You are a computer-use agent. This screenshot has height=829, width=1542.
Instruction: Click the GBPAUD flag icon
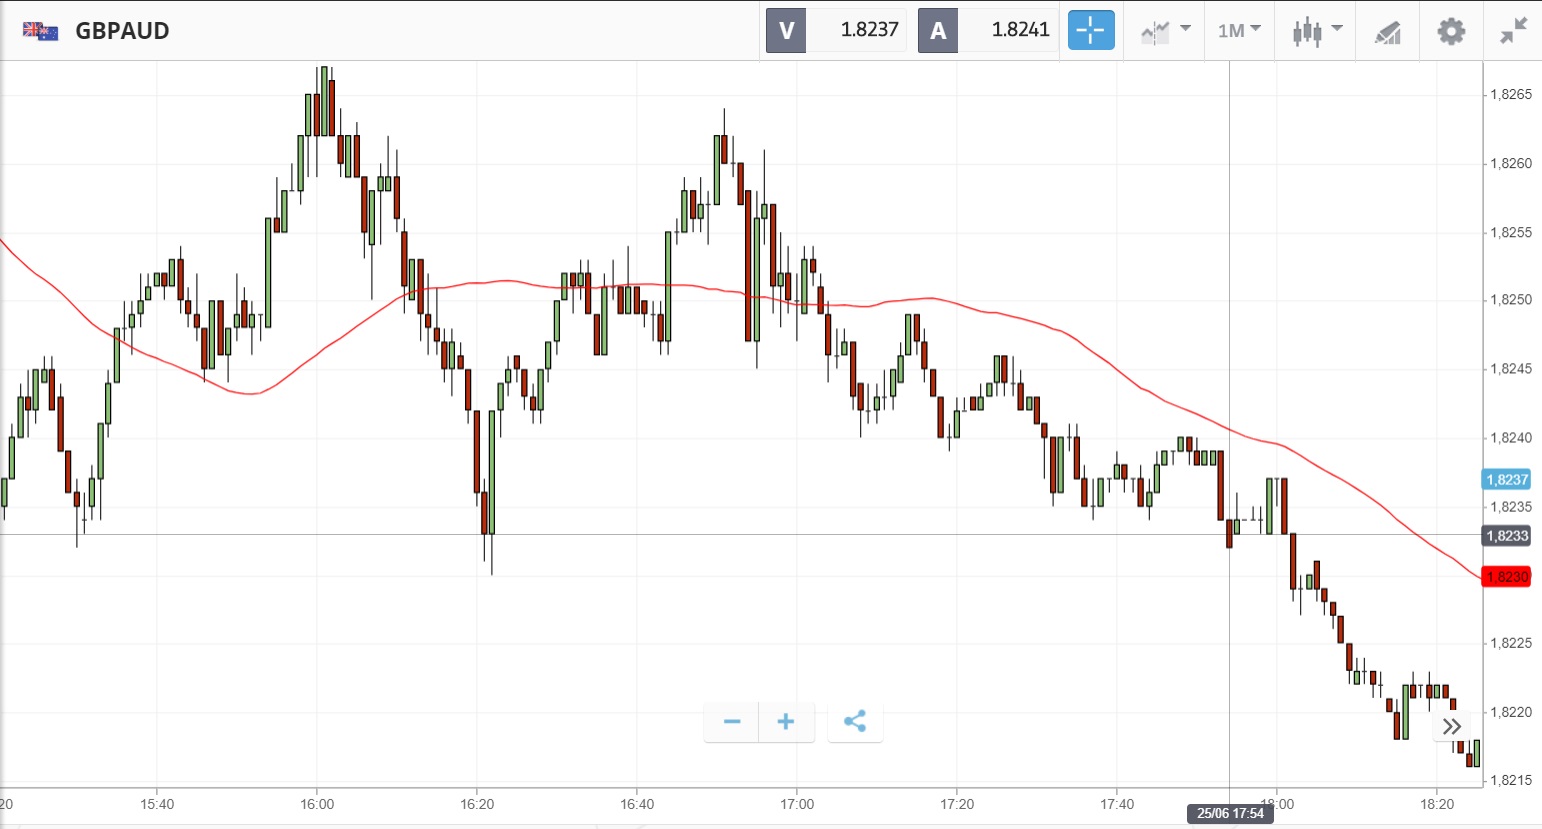pos(41,31)
